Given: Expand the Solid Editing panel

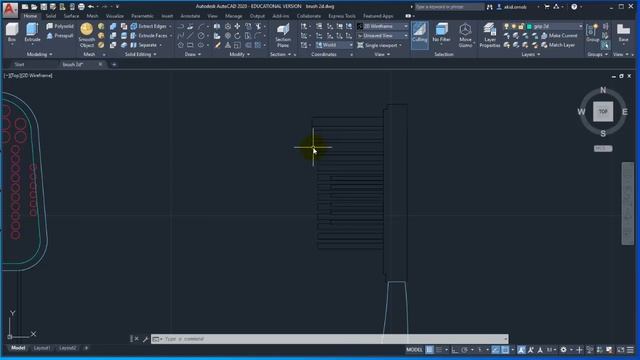Looking at the screenshot, I should coord(140,54).
